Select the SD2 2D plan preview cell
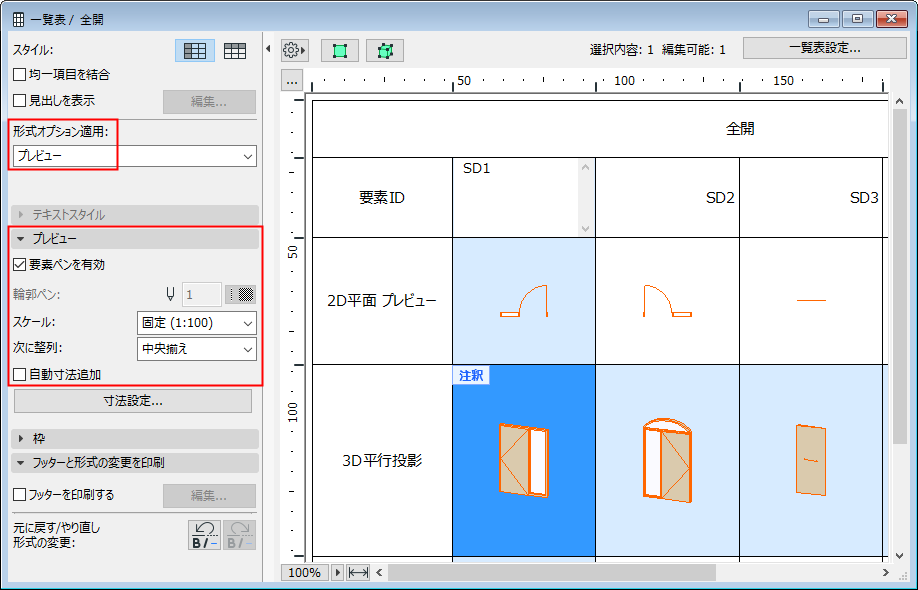This screenshot has height=590, width=918. pyautogui.click(x=667, y=301)
